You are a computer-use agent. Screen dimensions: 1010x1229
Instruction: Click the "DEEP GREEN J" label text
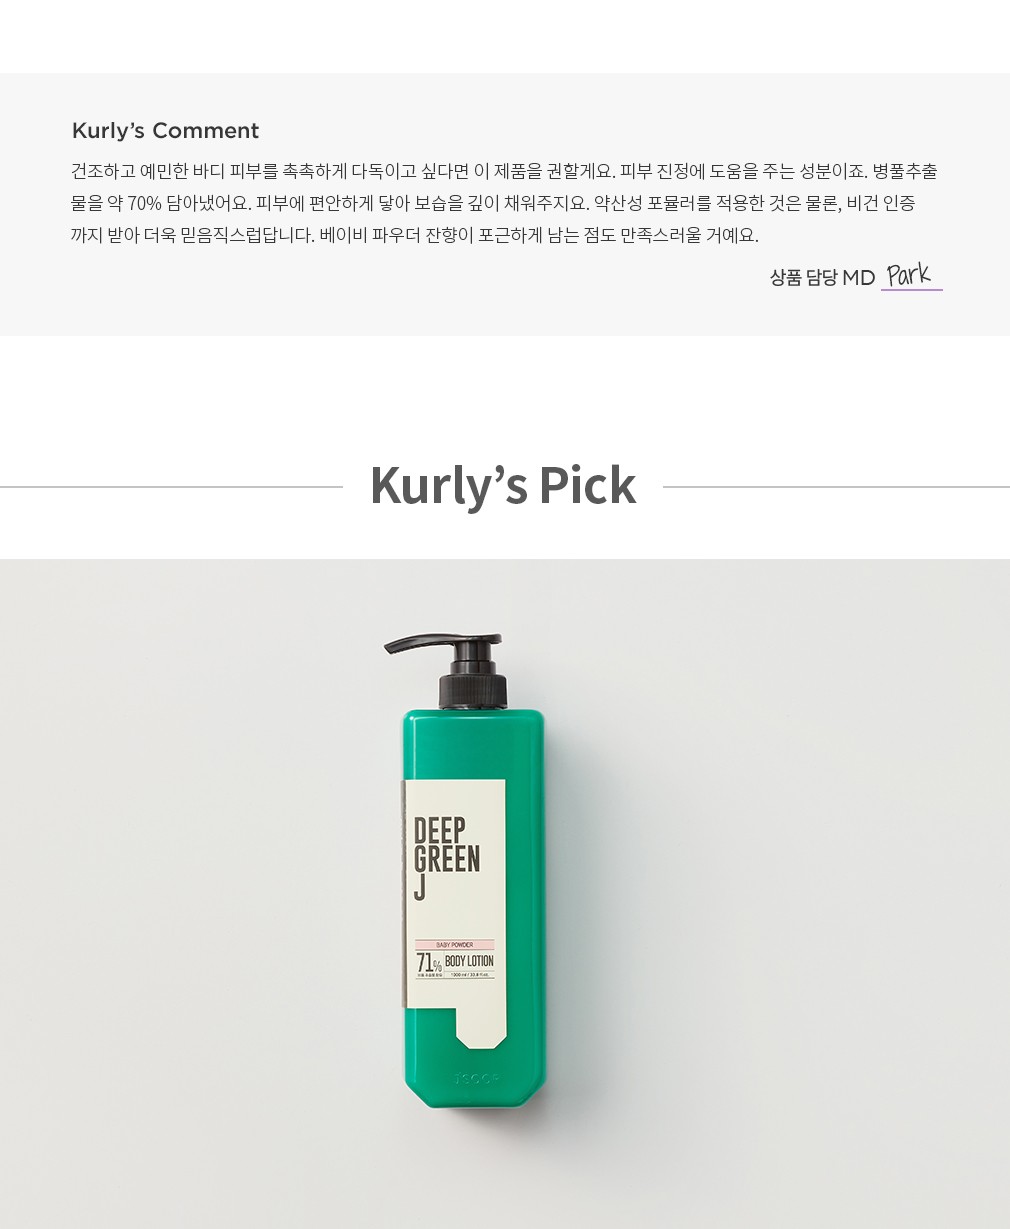446,858
